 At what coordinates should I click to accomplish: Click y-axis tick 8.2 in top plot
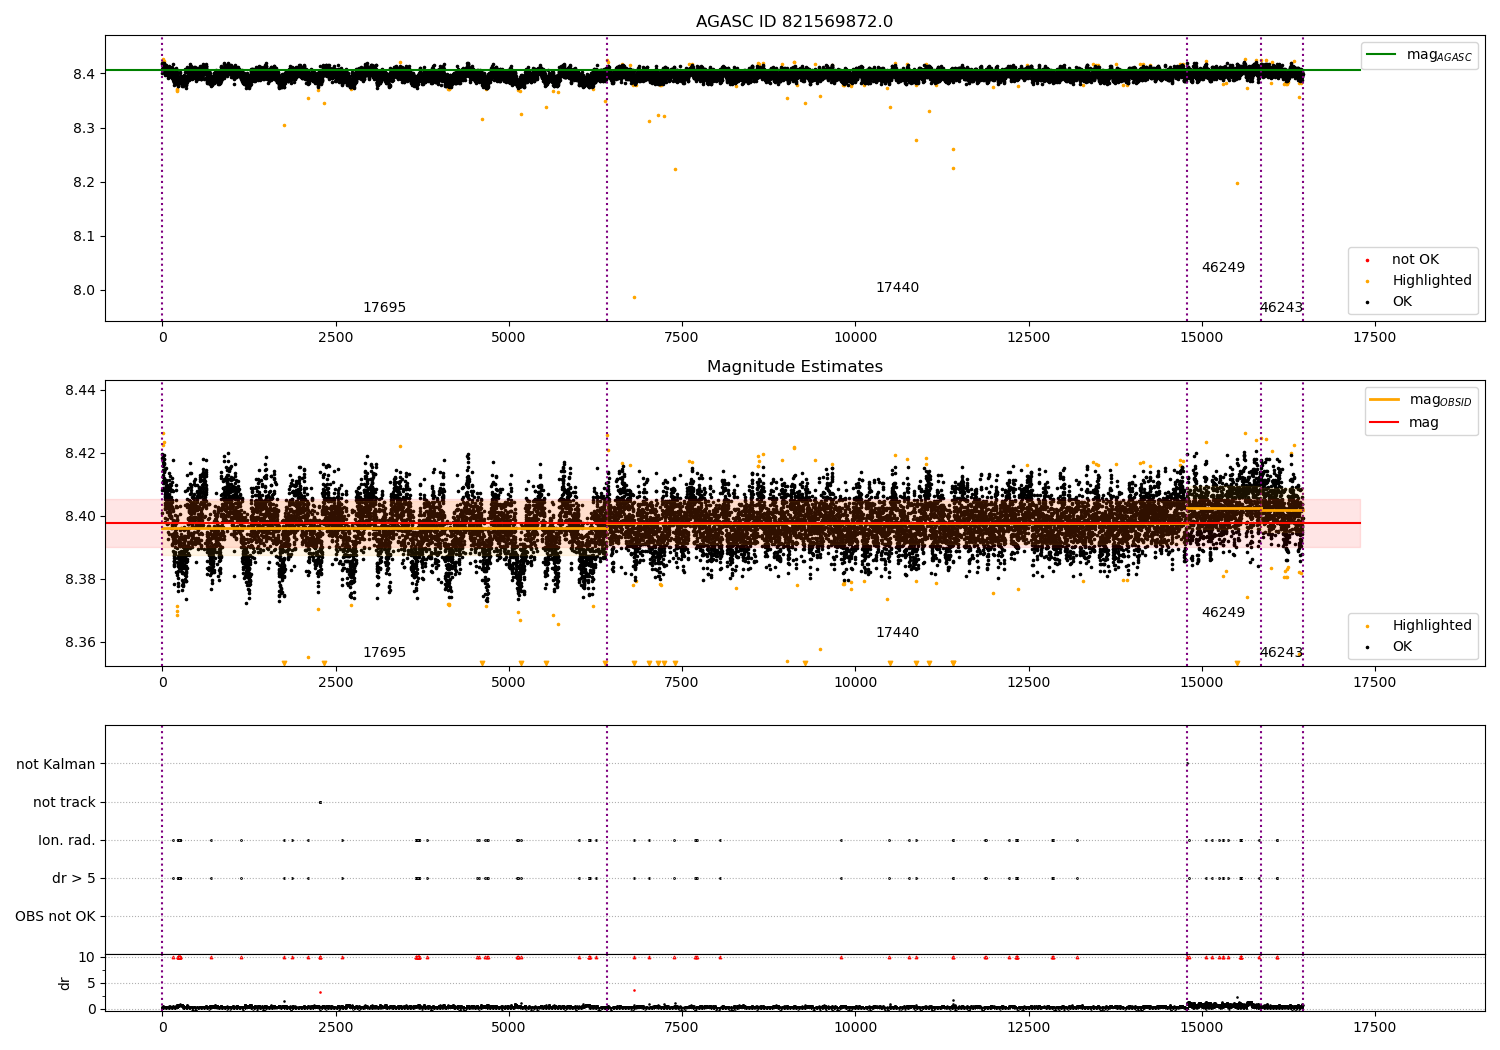click(x=84, y=182)
